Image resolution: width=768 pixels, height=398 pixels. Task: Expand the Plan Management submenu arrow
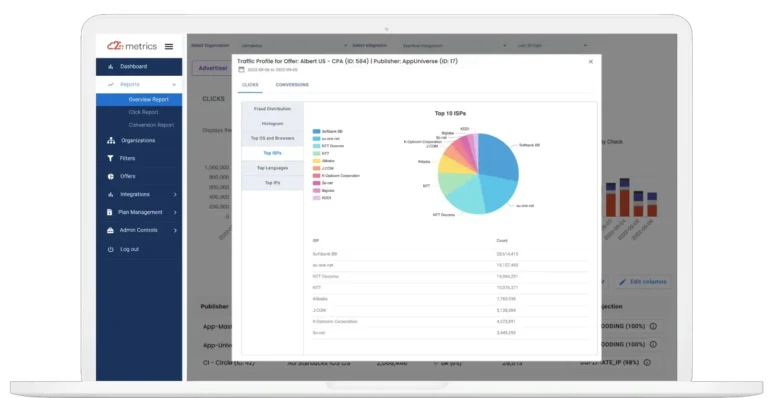(175, 212)
